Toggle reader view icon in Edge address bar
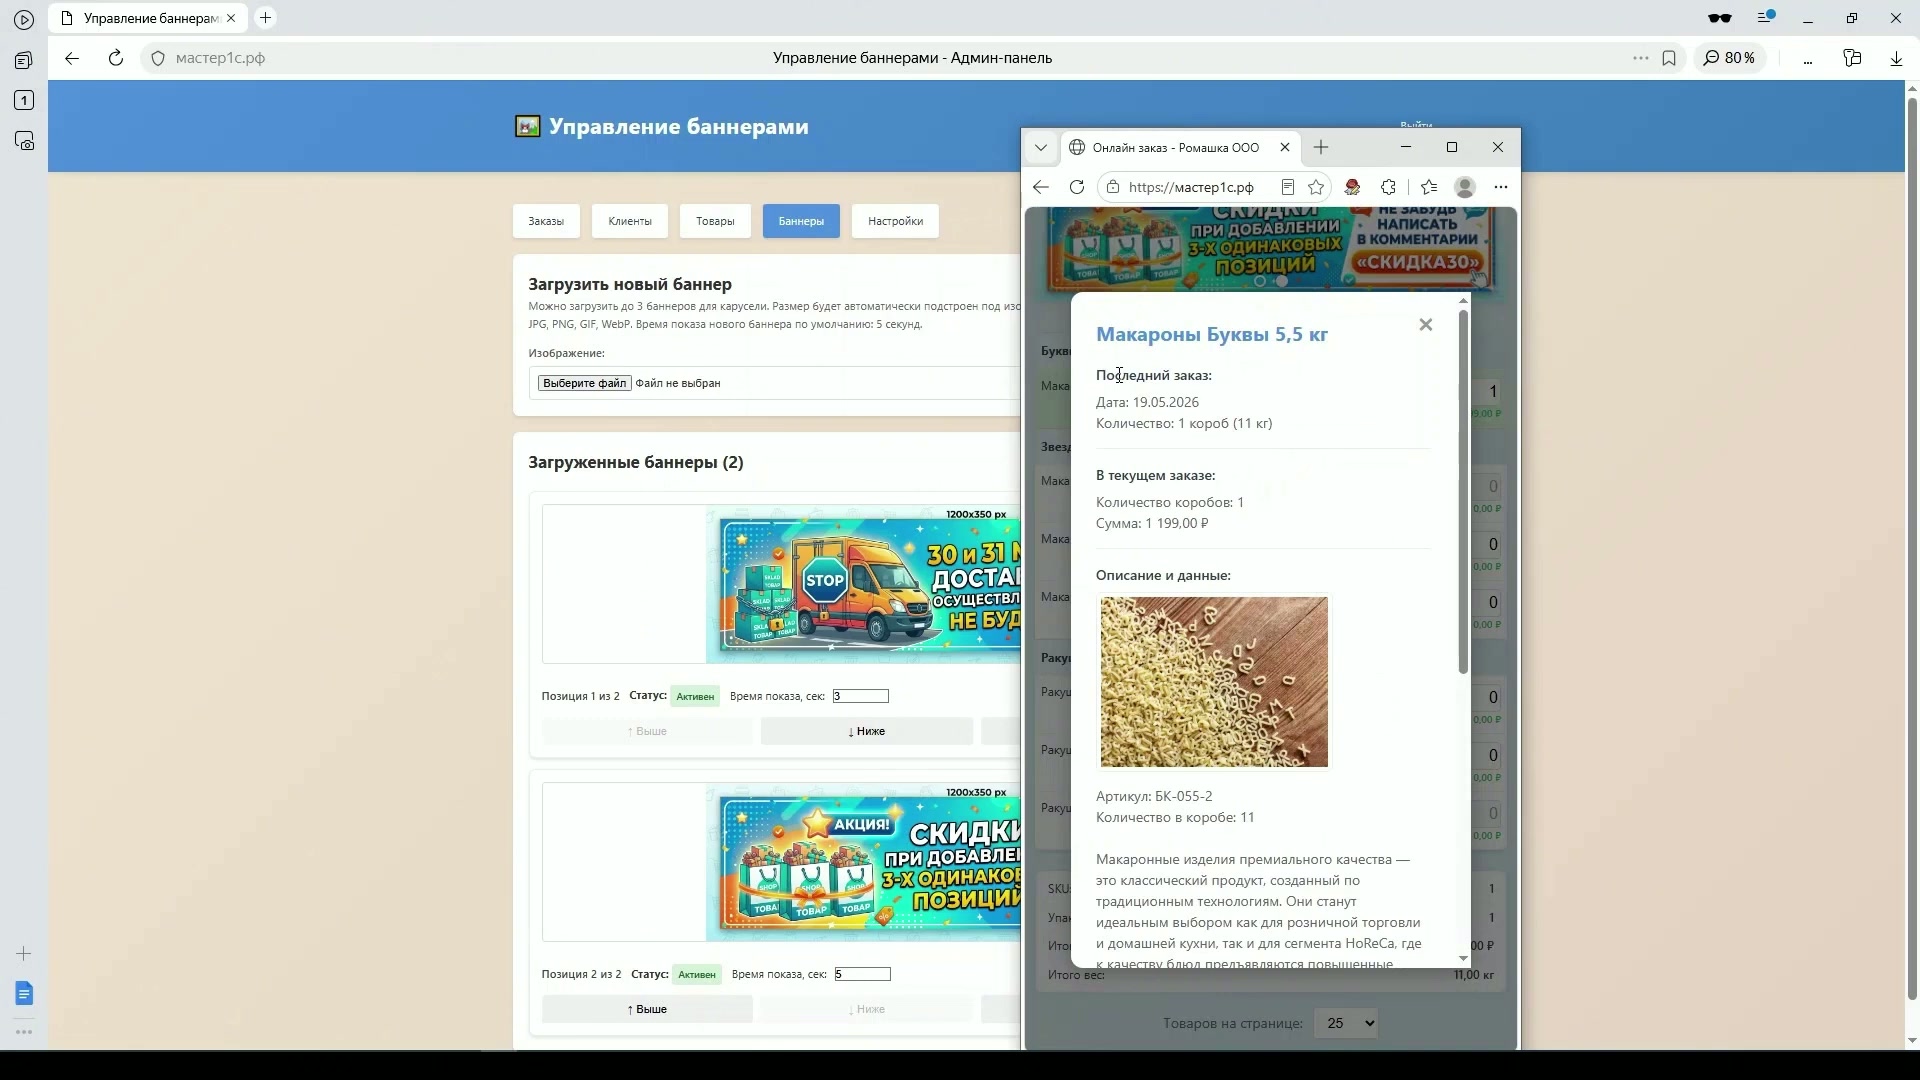The height and width of the screenshot is (1080, 1920). (x=1288, y=187)
